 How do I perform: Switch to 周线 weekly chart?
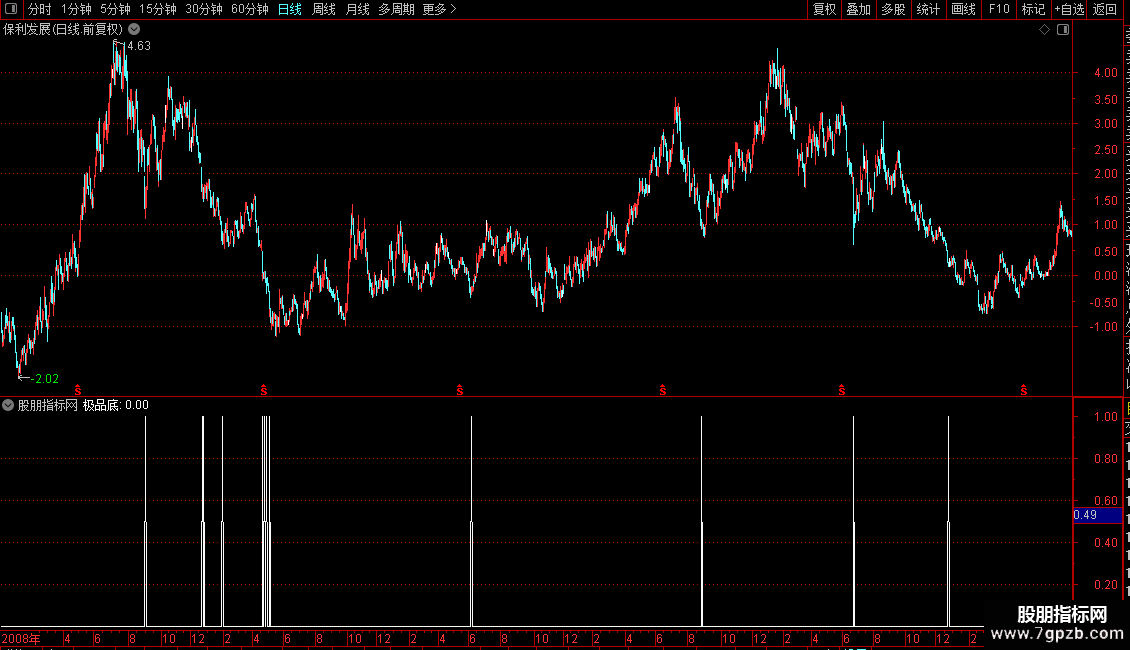(x=324, y=9)
